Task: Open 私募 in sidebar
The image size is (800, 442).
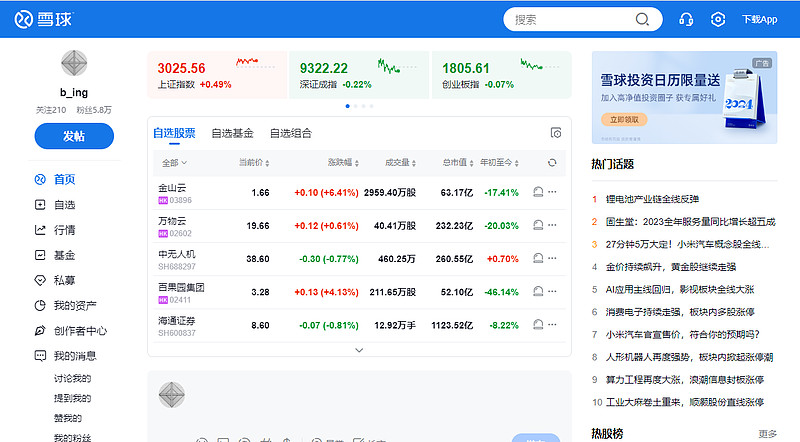Action: 55,280
